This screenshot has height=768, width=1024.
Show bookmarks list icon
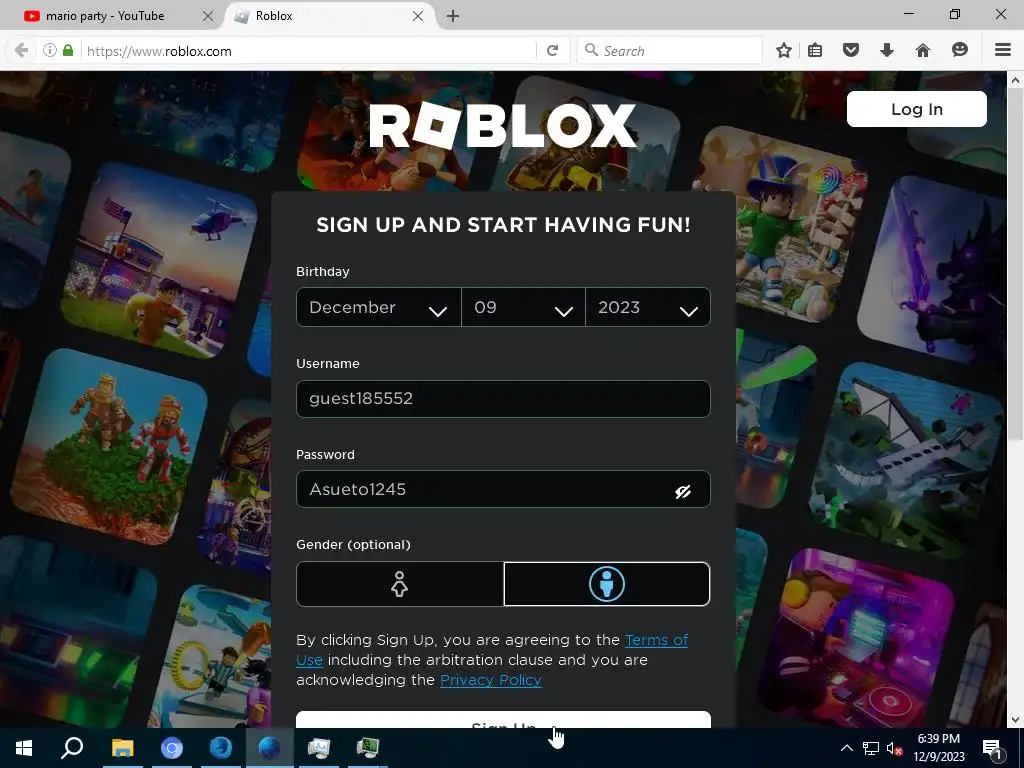coord(815,50)
